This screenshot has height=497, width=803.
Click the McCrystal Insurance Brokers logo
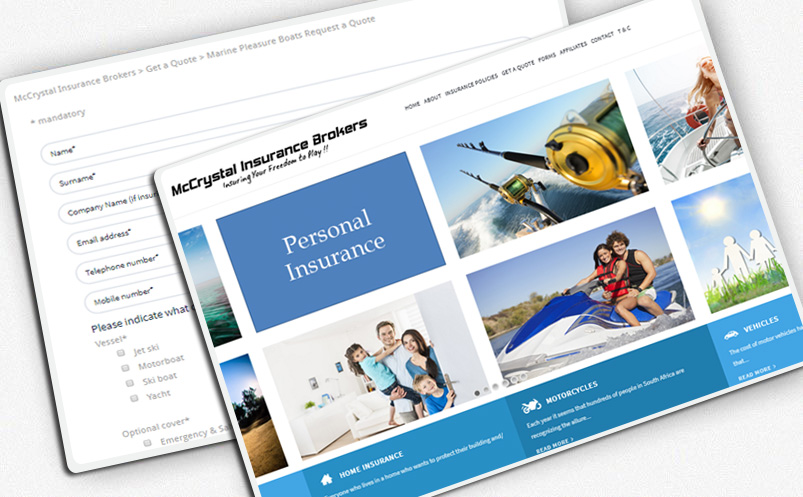[x=268, y=159]
